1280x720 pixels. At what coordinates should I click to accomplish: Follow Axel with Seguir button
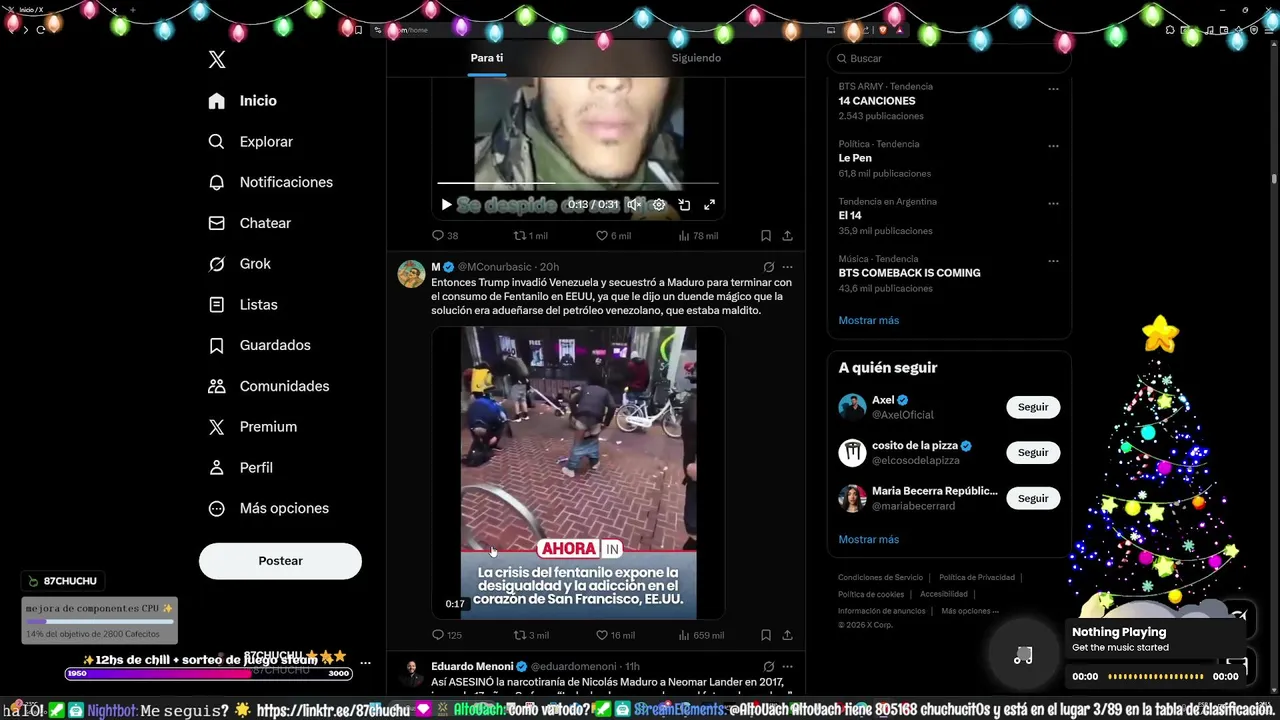click(1033, 407)
